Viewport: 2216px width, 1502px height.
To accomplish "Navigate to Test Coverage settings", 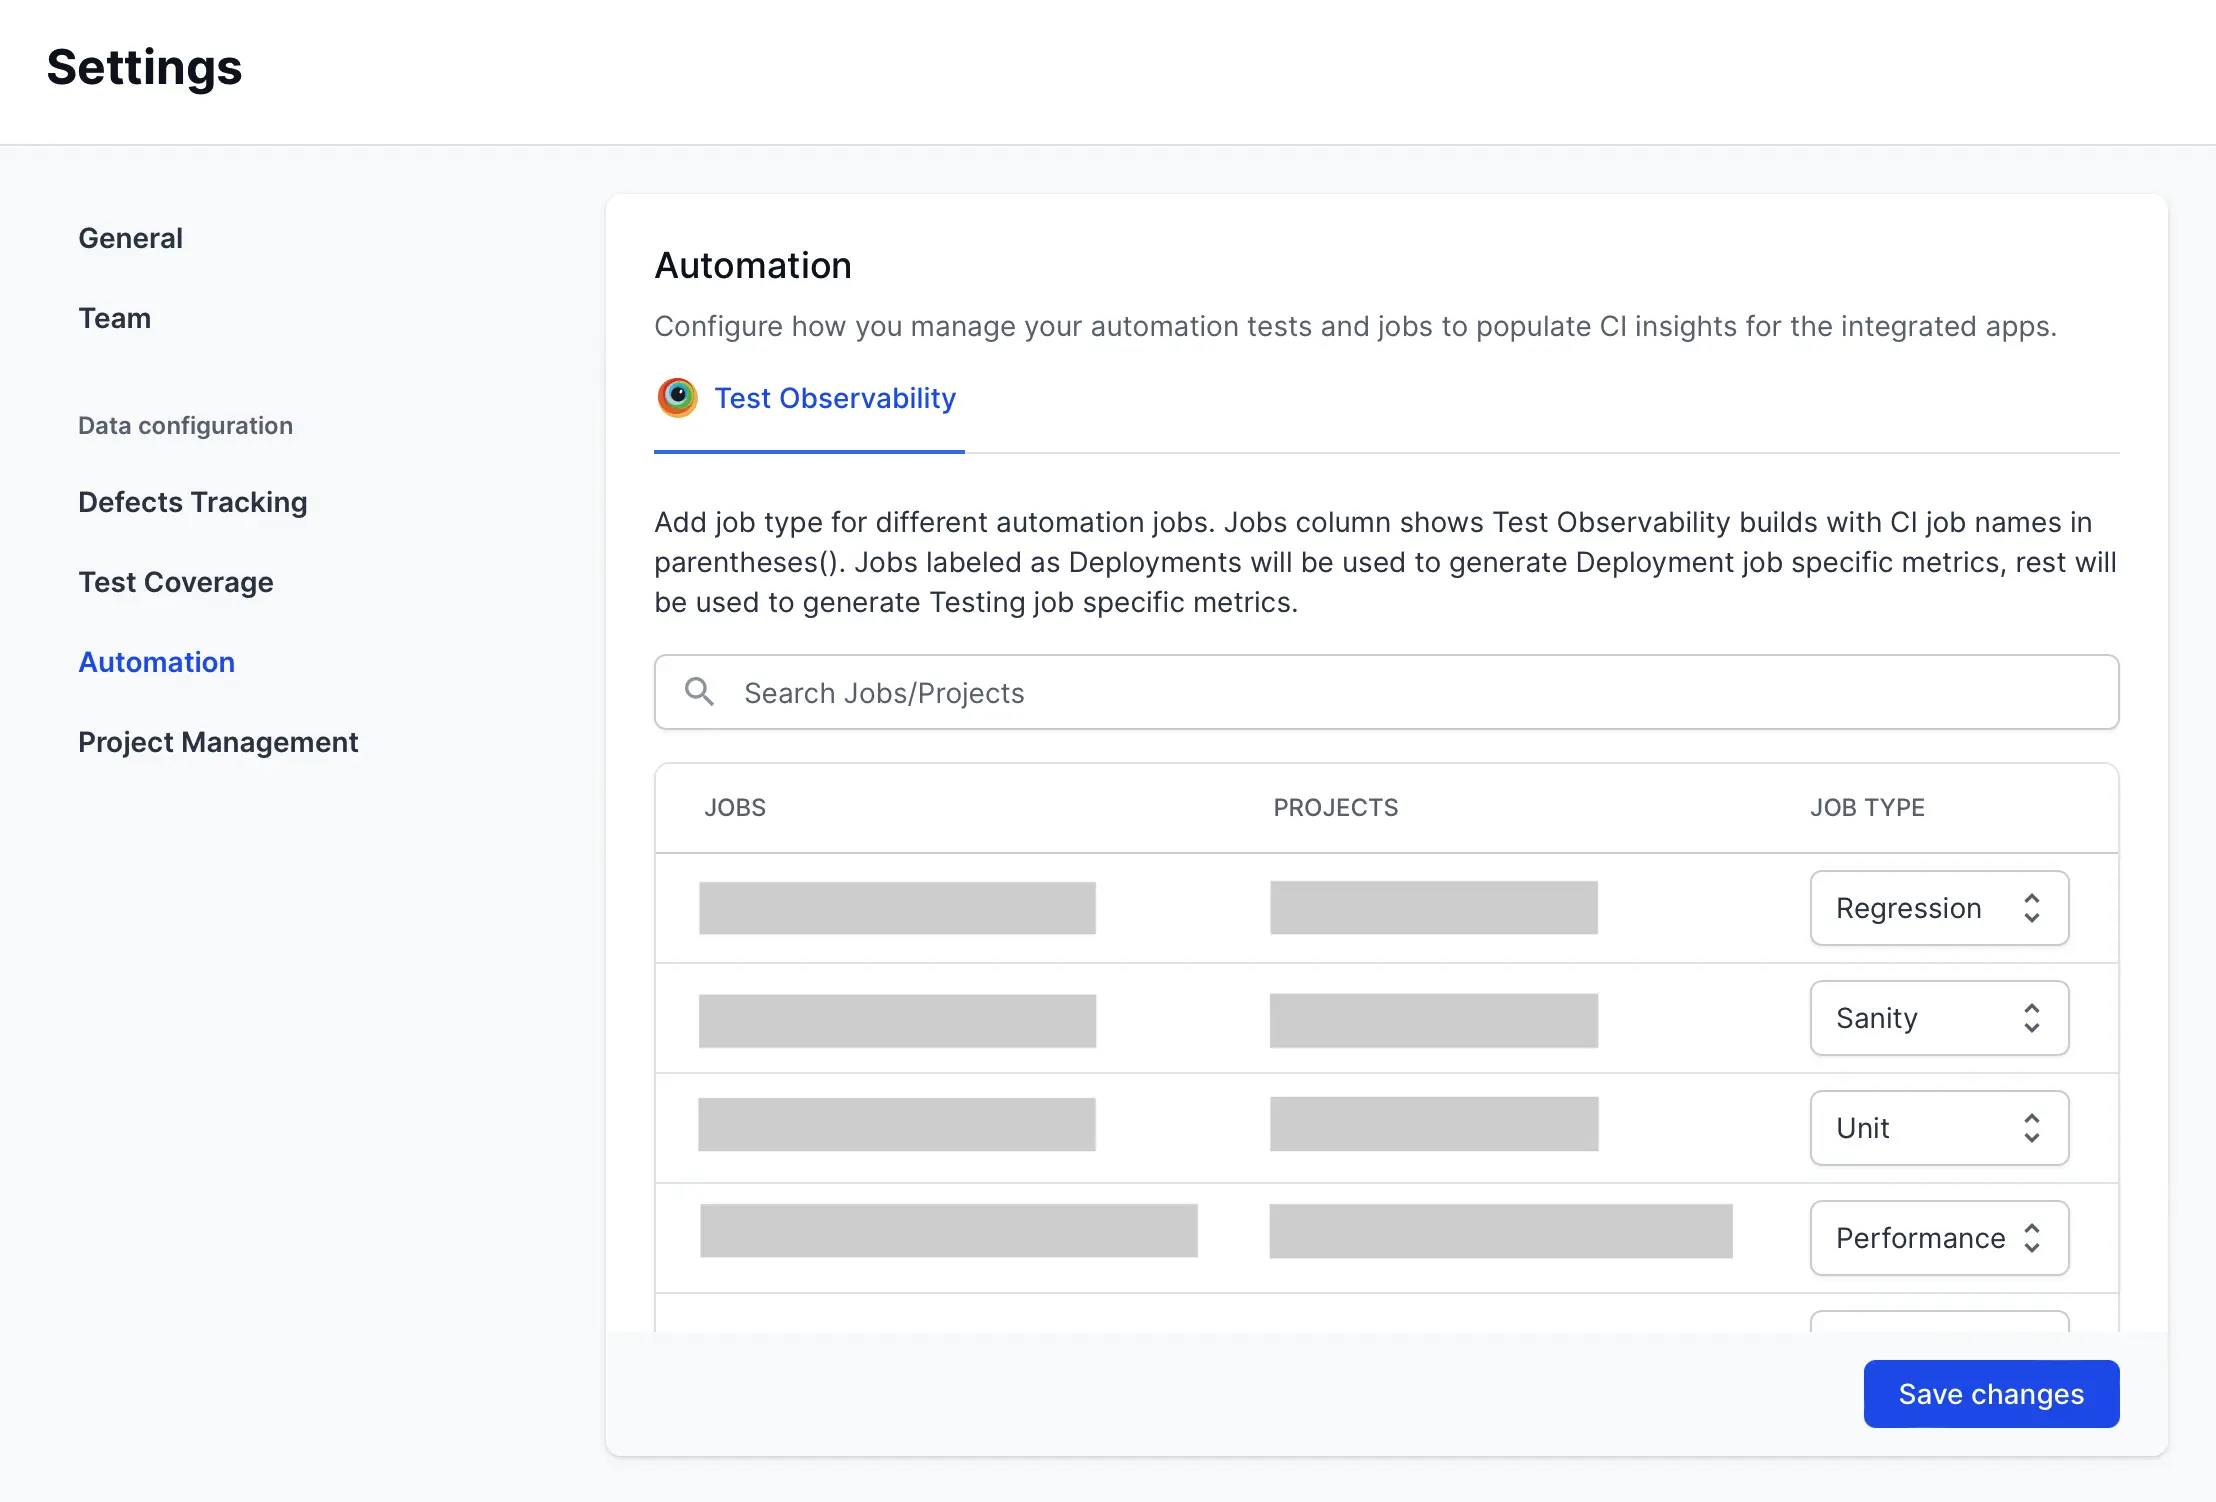I will pyautogui.click(x=175, y=582).
